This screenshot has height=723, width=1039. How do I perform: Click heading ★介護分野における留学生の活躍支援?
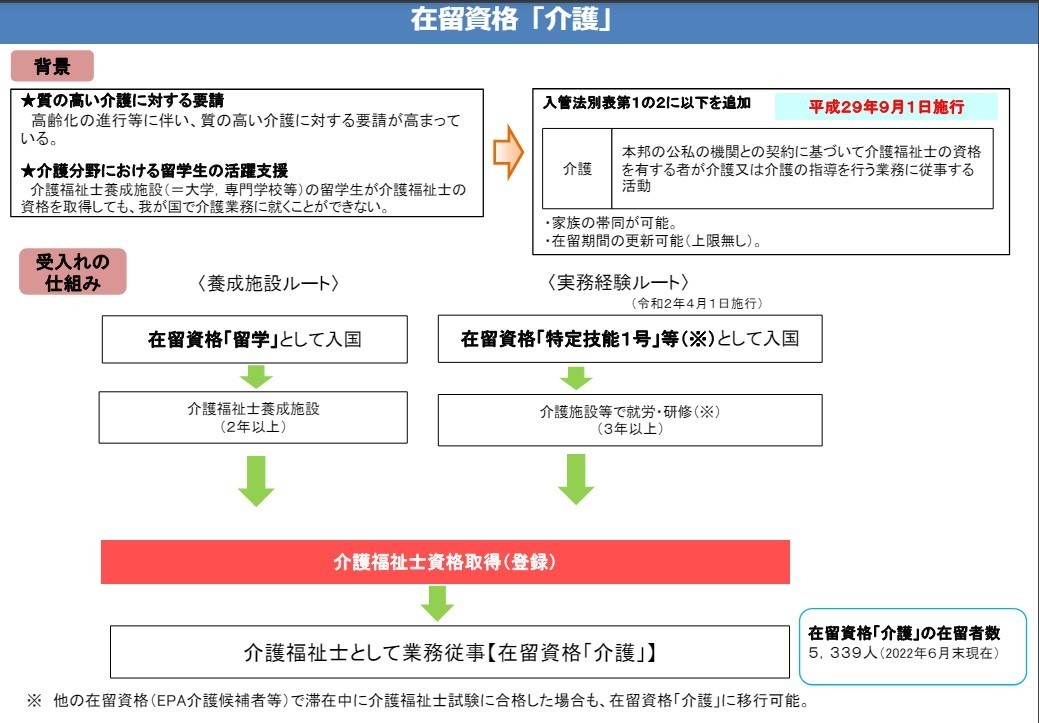point(154,171)
